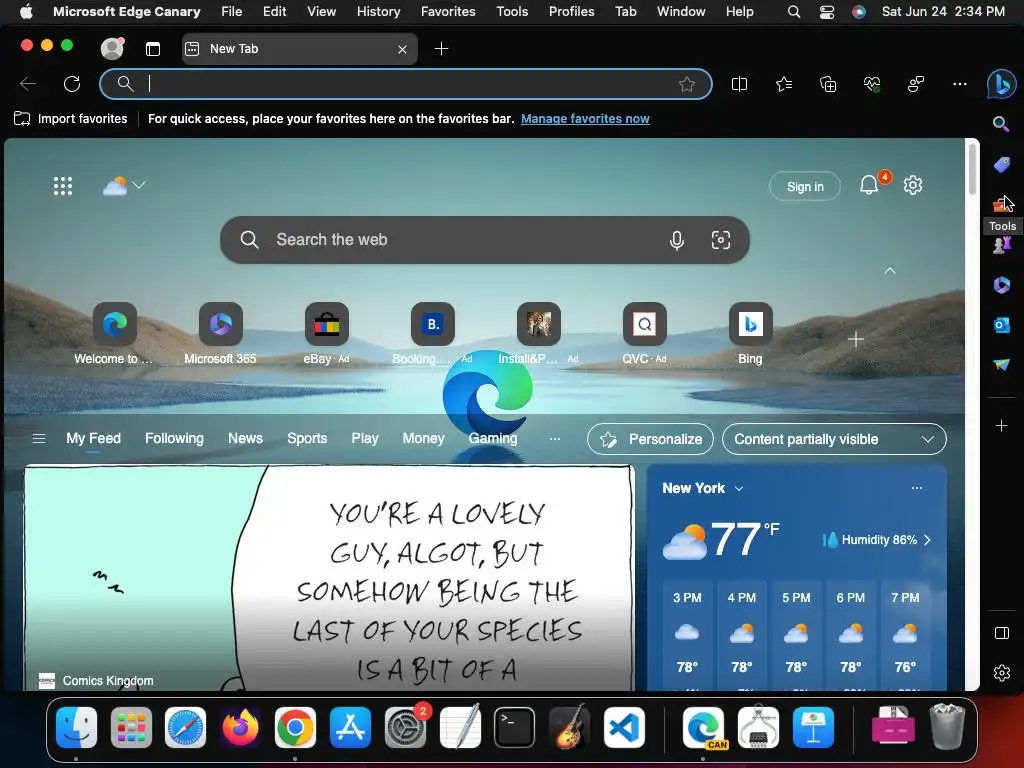Expand the weather dropdown near launcher

138,185
